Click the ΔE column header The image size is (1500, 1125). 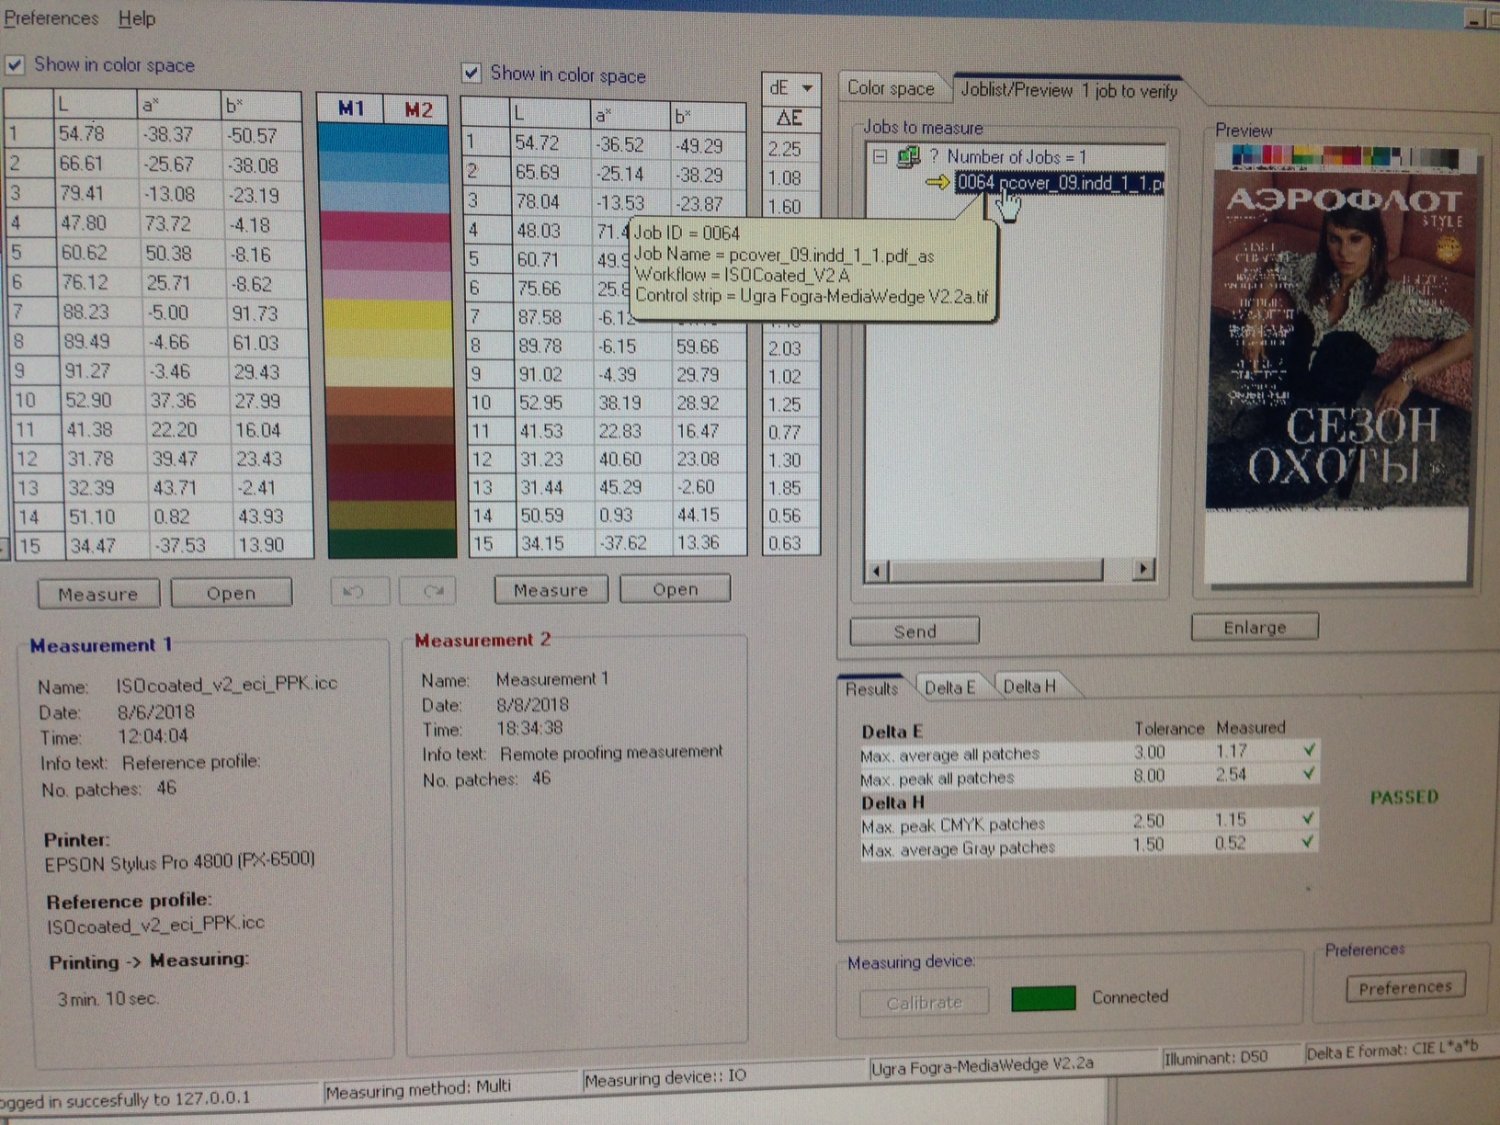[x=790, y=118]
